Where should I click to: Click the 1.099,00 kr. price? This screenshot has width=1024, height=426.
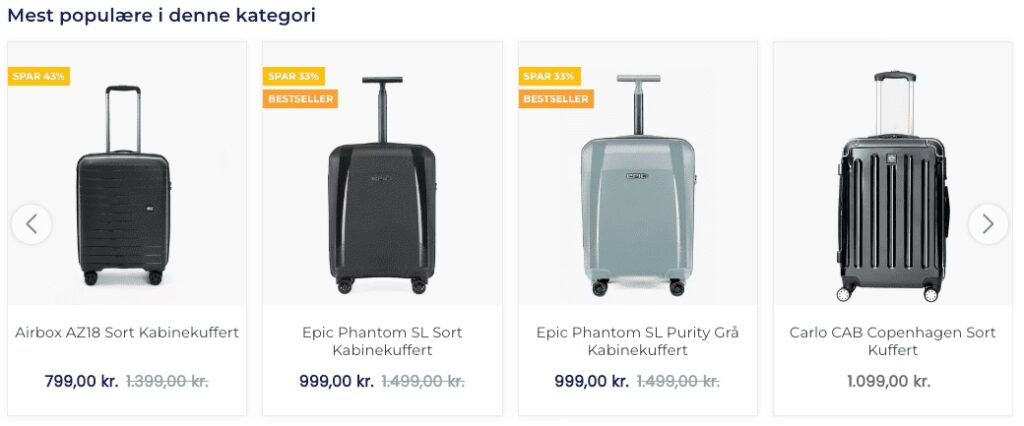(888, 381)
